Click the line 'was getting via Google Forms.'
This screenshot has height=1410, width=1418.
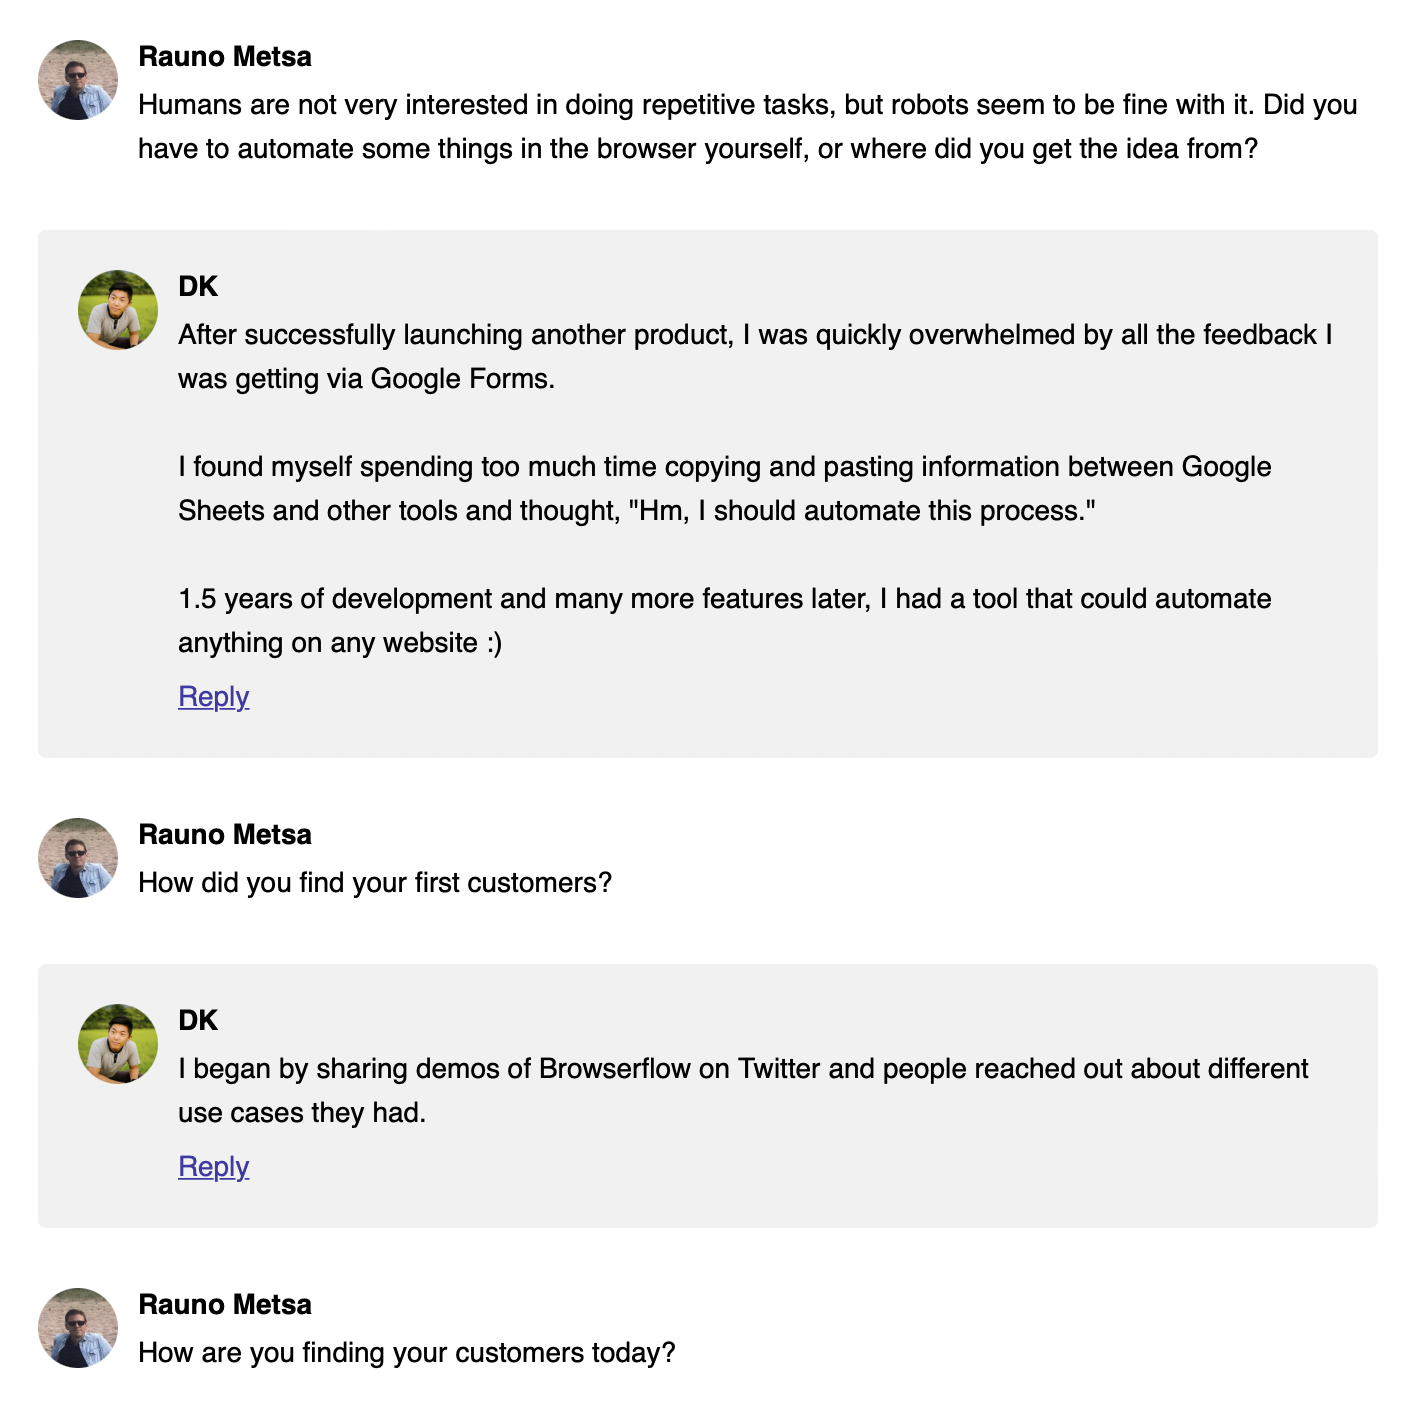pos(366,379)
